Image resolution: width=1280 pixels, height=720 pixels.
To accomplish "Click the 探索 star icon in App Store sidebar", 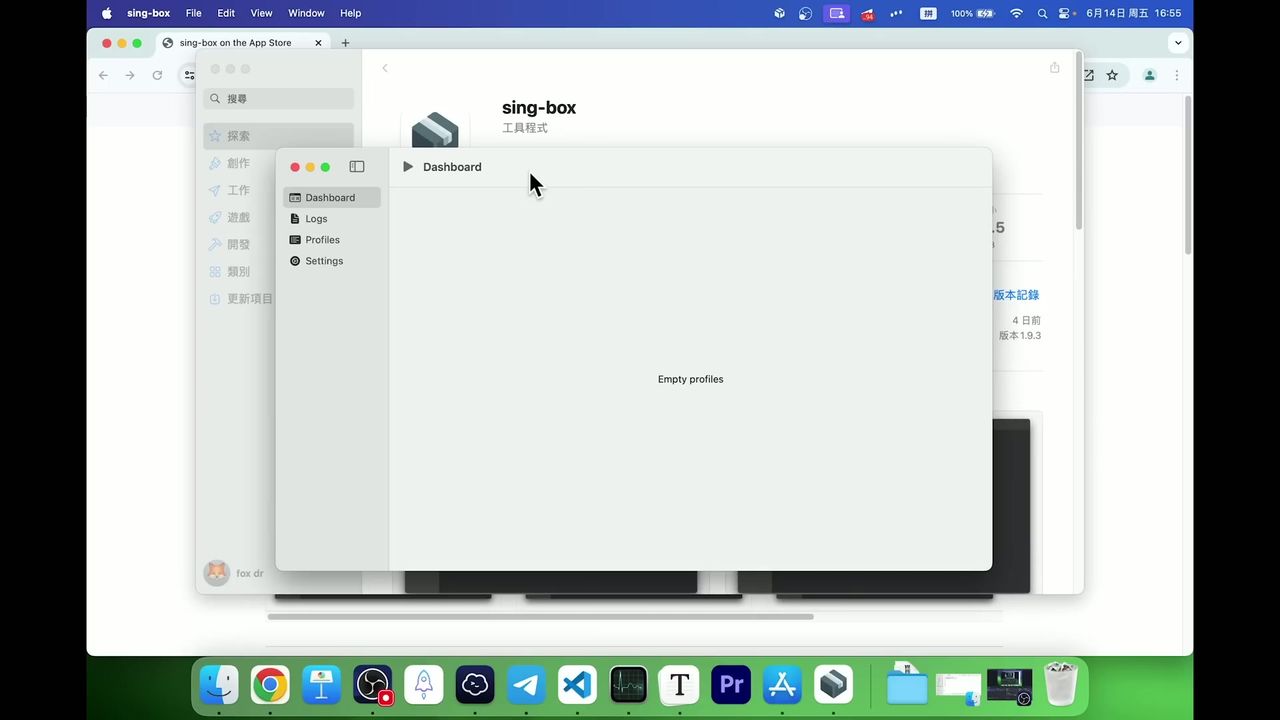I will [215, 135].
